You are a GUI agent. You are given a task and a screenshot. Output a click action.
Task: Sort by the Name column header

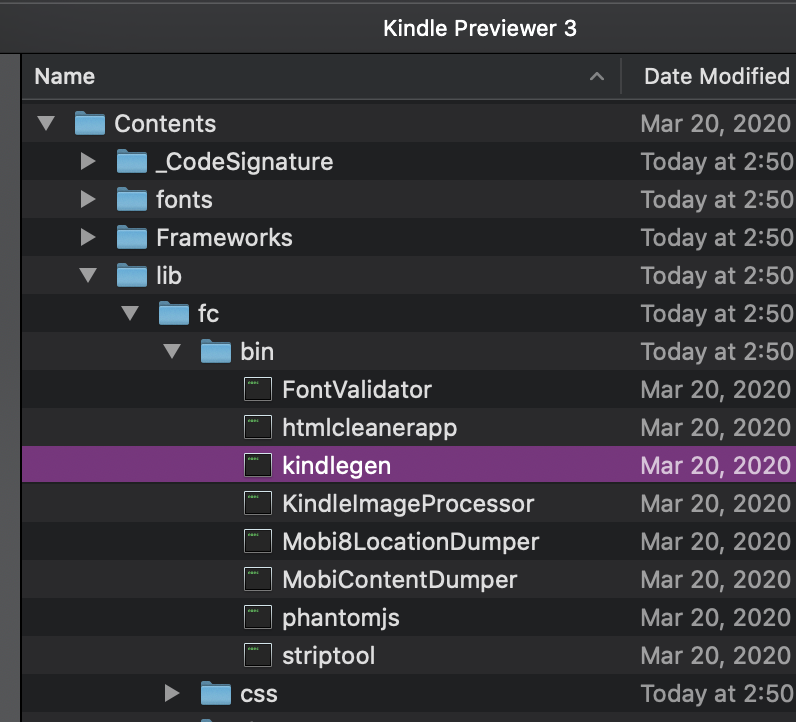pos(64,77)
